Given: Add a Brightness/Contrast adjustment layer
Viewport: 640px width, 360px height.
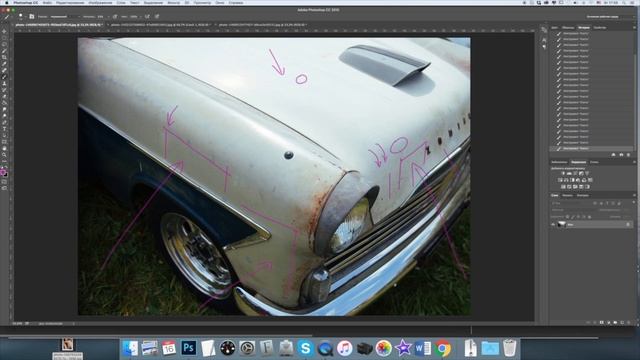Looking at the screenshot, I should point(564,173).
